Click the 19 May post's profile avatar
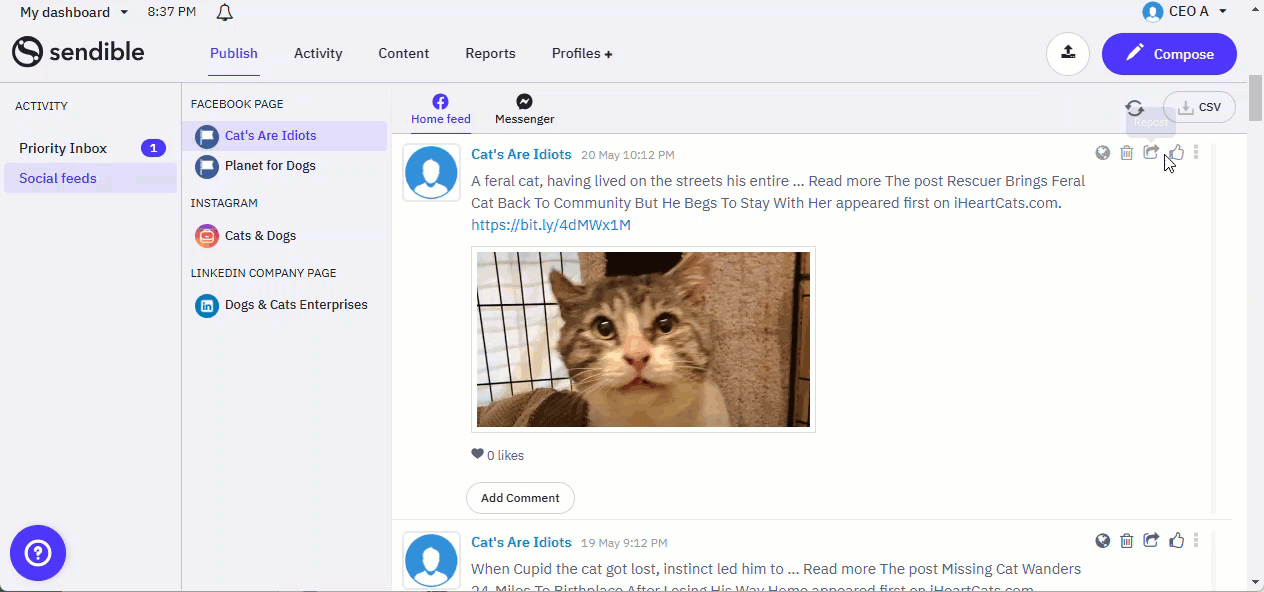The width and height of the screenshot is (1264, 592). pos(432,560)
